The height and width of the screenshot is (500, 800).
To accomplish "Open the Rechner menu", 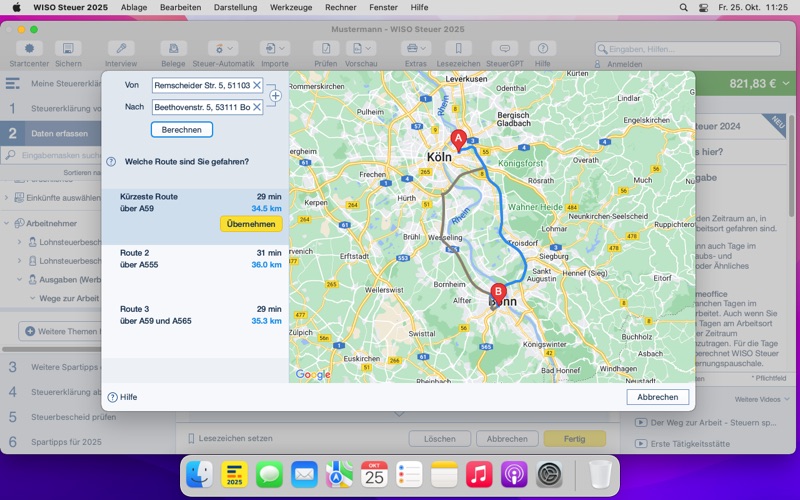I will click(341, 7).
